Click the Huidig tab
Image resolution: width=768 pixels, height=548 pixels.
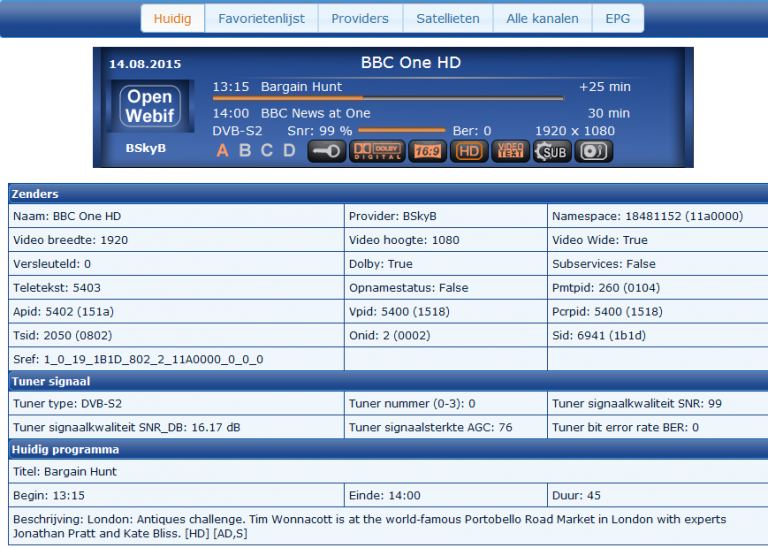tap(173, 18)
